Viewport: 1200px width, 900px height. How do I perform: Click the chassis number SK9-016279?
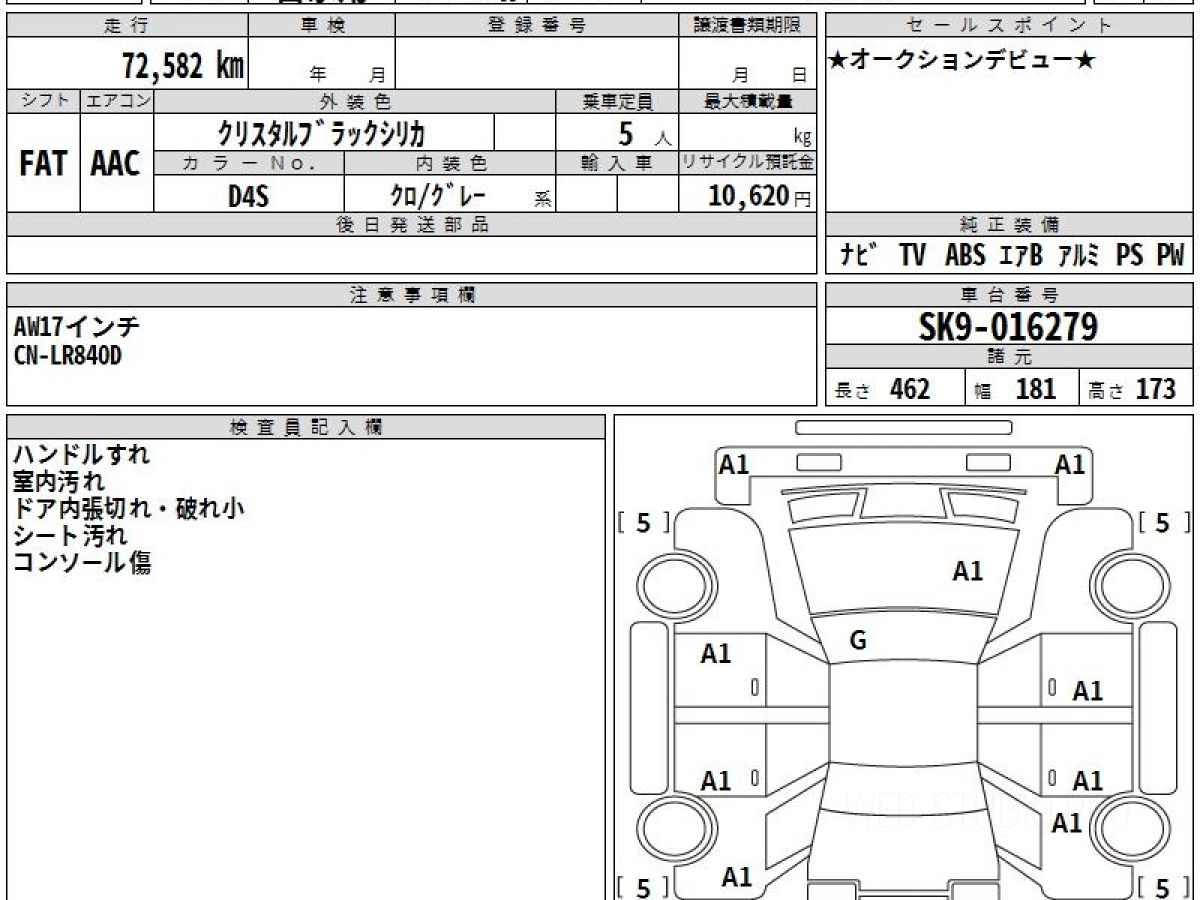click(x=1008, y=326)
